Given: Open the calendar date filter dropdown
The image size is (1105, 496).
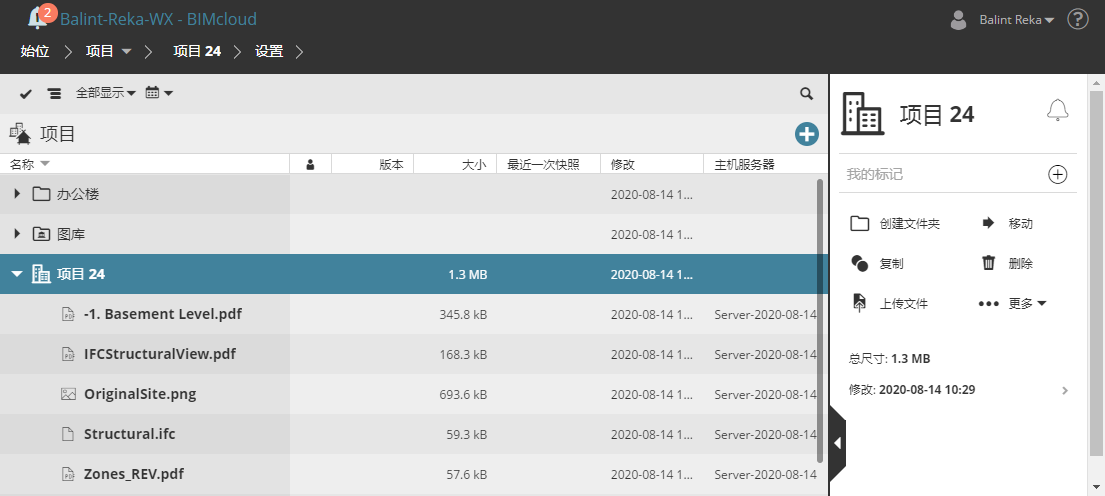Looking at the screenshot, I should coord(159,93).
